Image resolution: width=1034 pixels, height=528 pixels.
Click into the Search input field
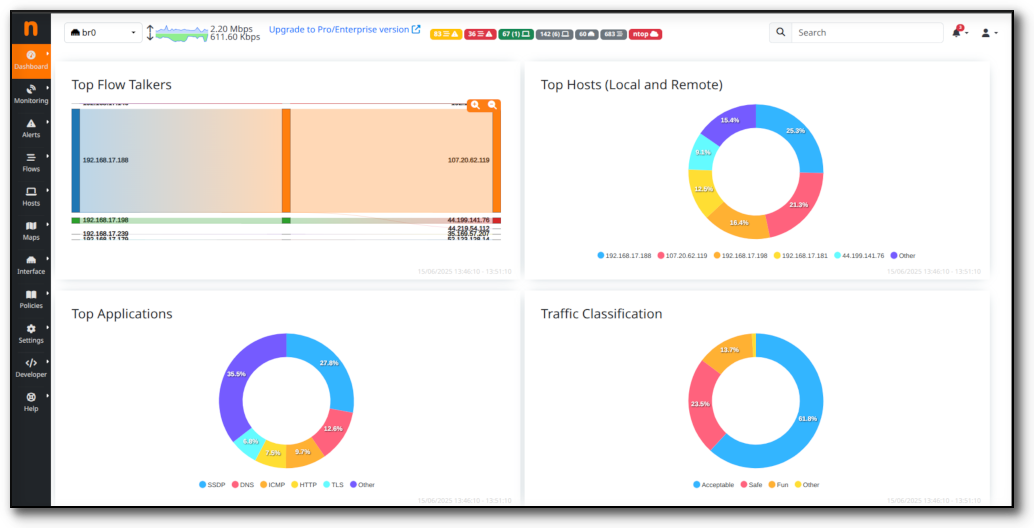866,33
